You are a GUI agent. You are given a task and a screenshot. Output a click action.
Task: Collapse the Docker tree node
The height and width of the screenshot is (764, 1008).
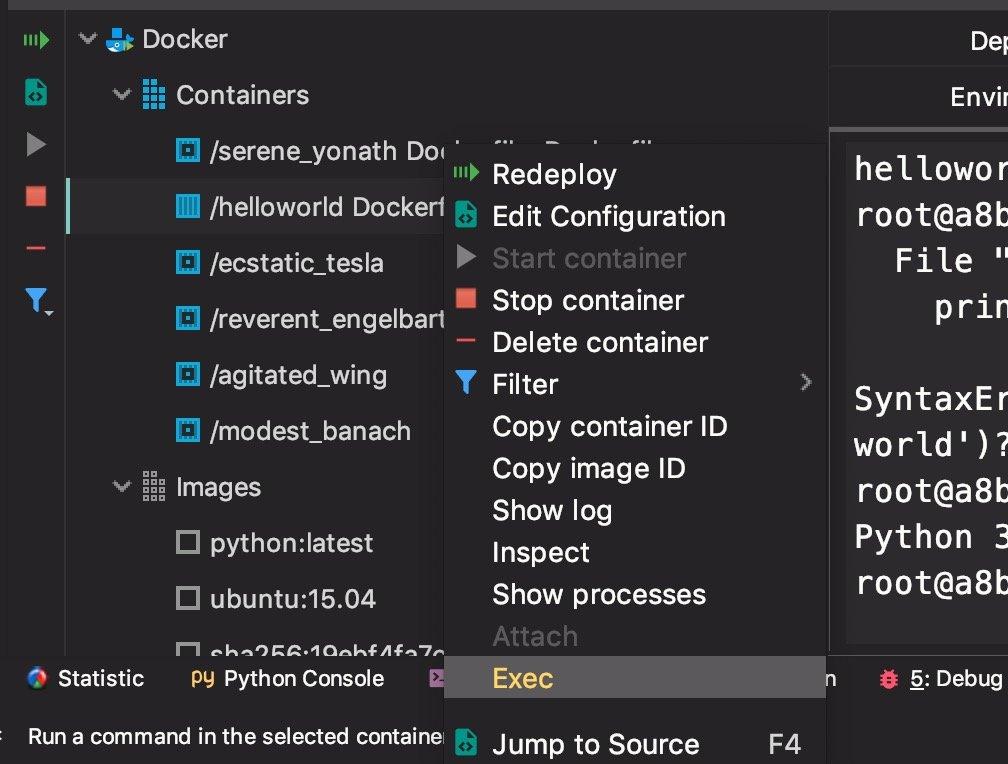87,39
